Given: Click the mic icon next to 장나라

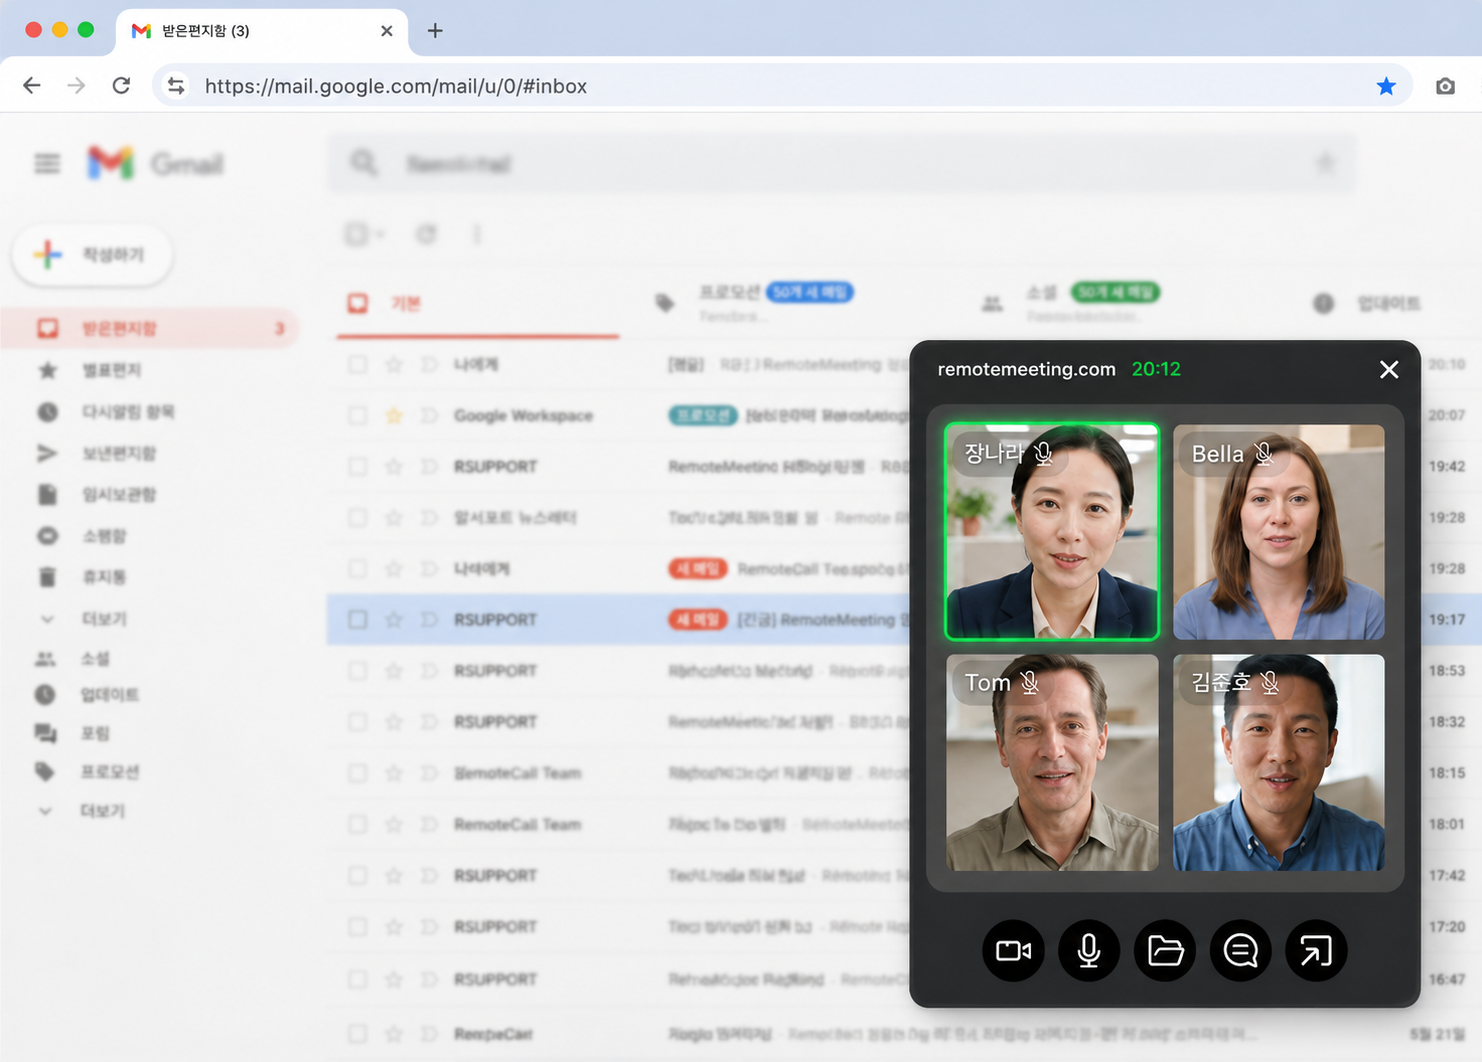Looking at the screenshot, I should (1043, 454).
